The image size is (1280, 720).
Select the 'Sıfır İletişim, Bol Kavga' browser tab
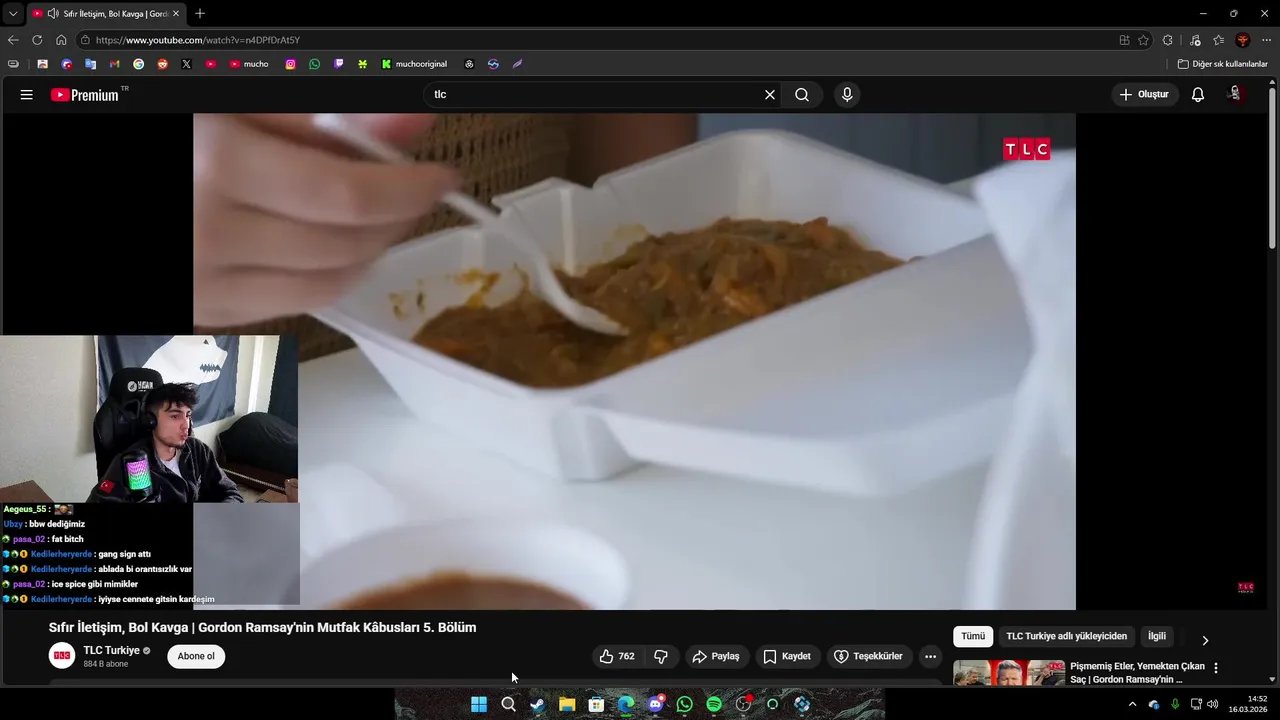(x=107, y=14)
